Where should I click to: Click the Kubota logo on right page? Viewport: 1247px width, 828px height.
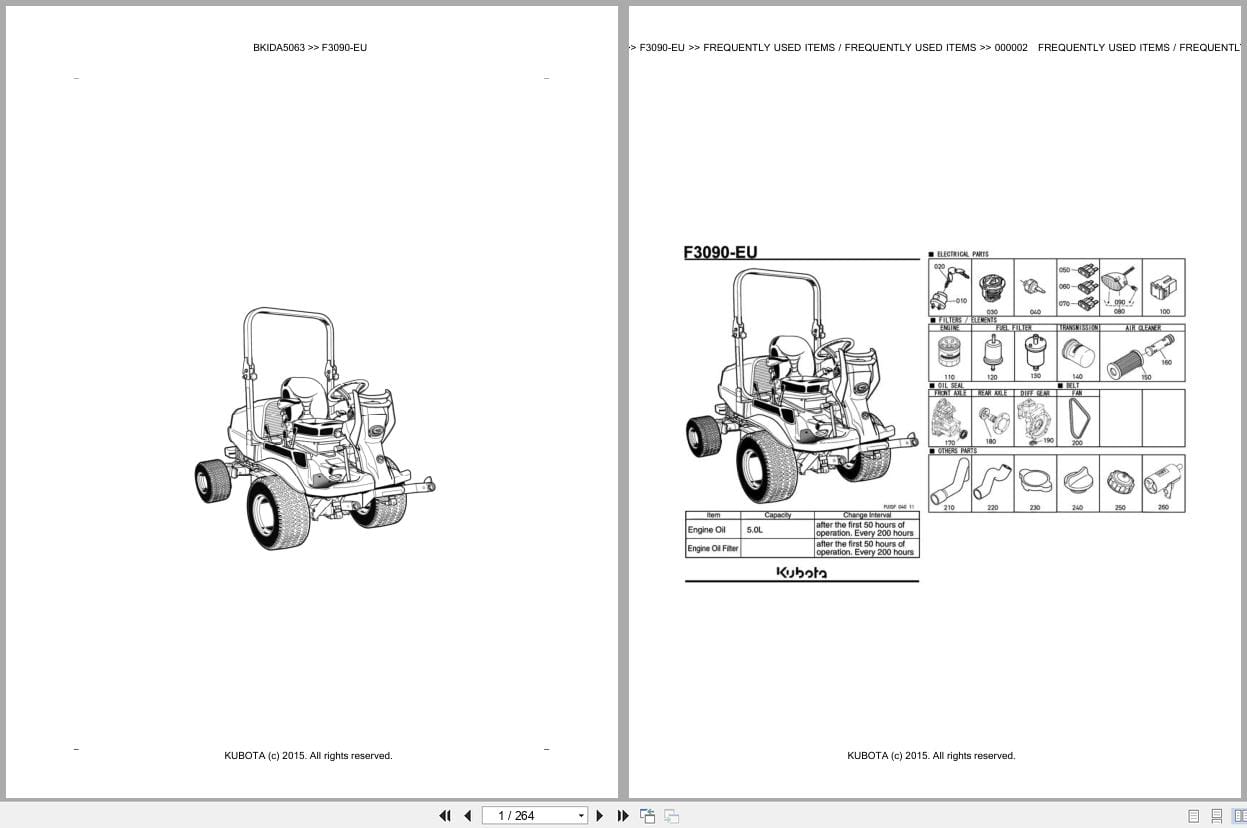(x=802, y=573)
